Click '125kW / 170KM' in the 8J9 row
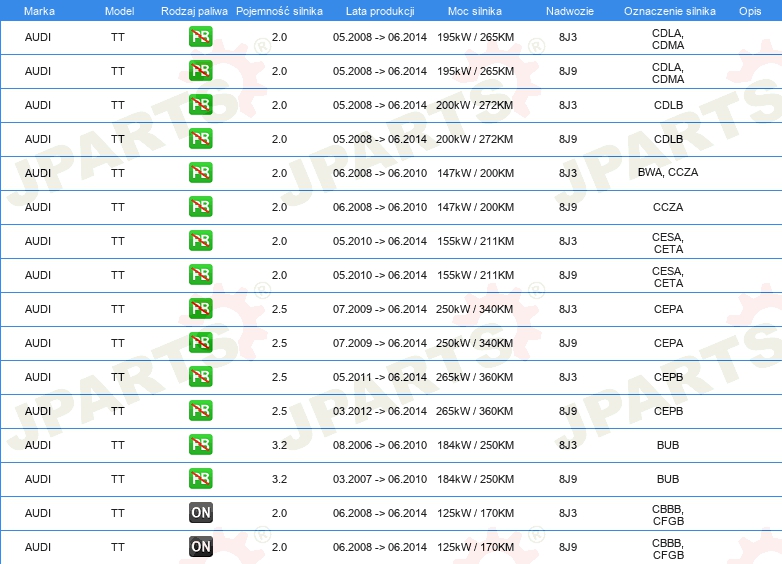Image resolution: width=782 pixels, height=564 pixels. coord(475,547)
